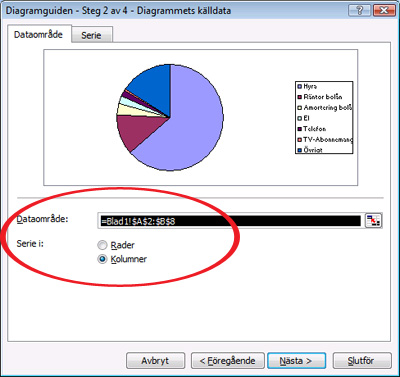Click the Hyra legend color marker
This screenshot has width=400, height=377.
pos(299,87)
